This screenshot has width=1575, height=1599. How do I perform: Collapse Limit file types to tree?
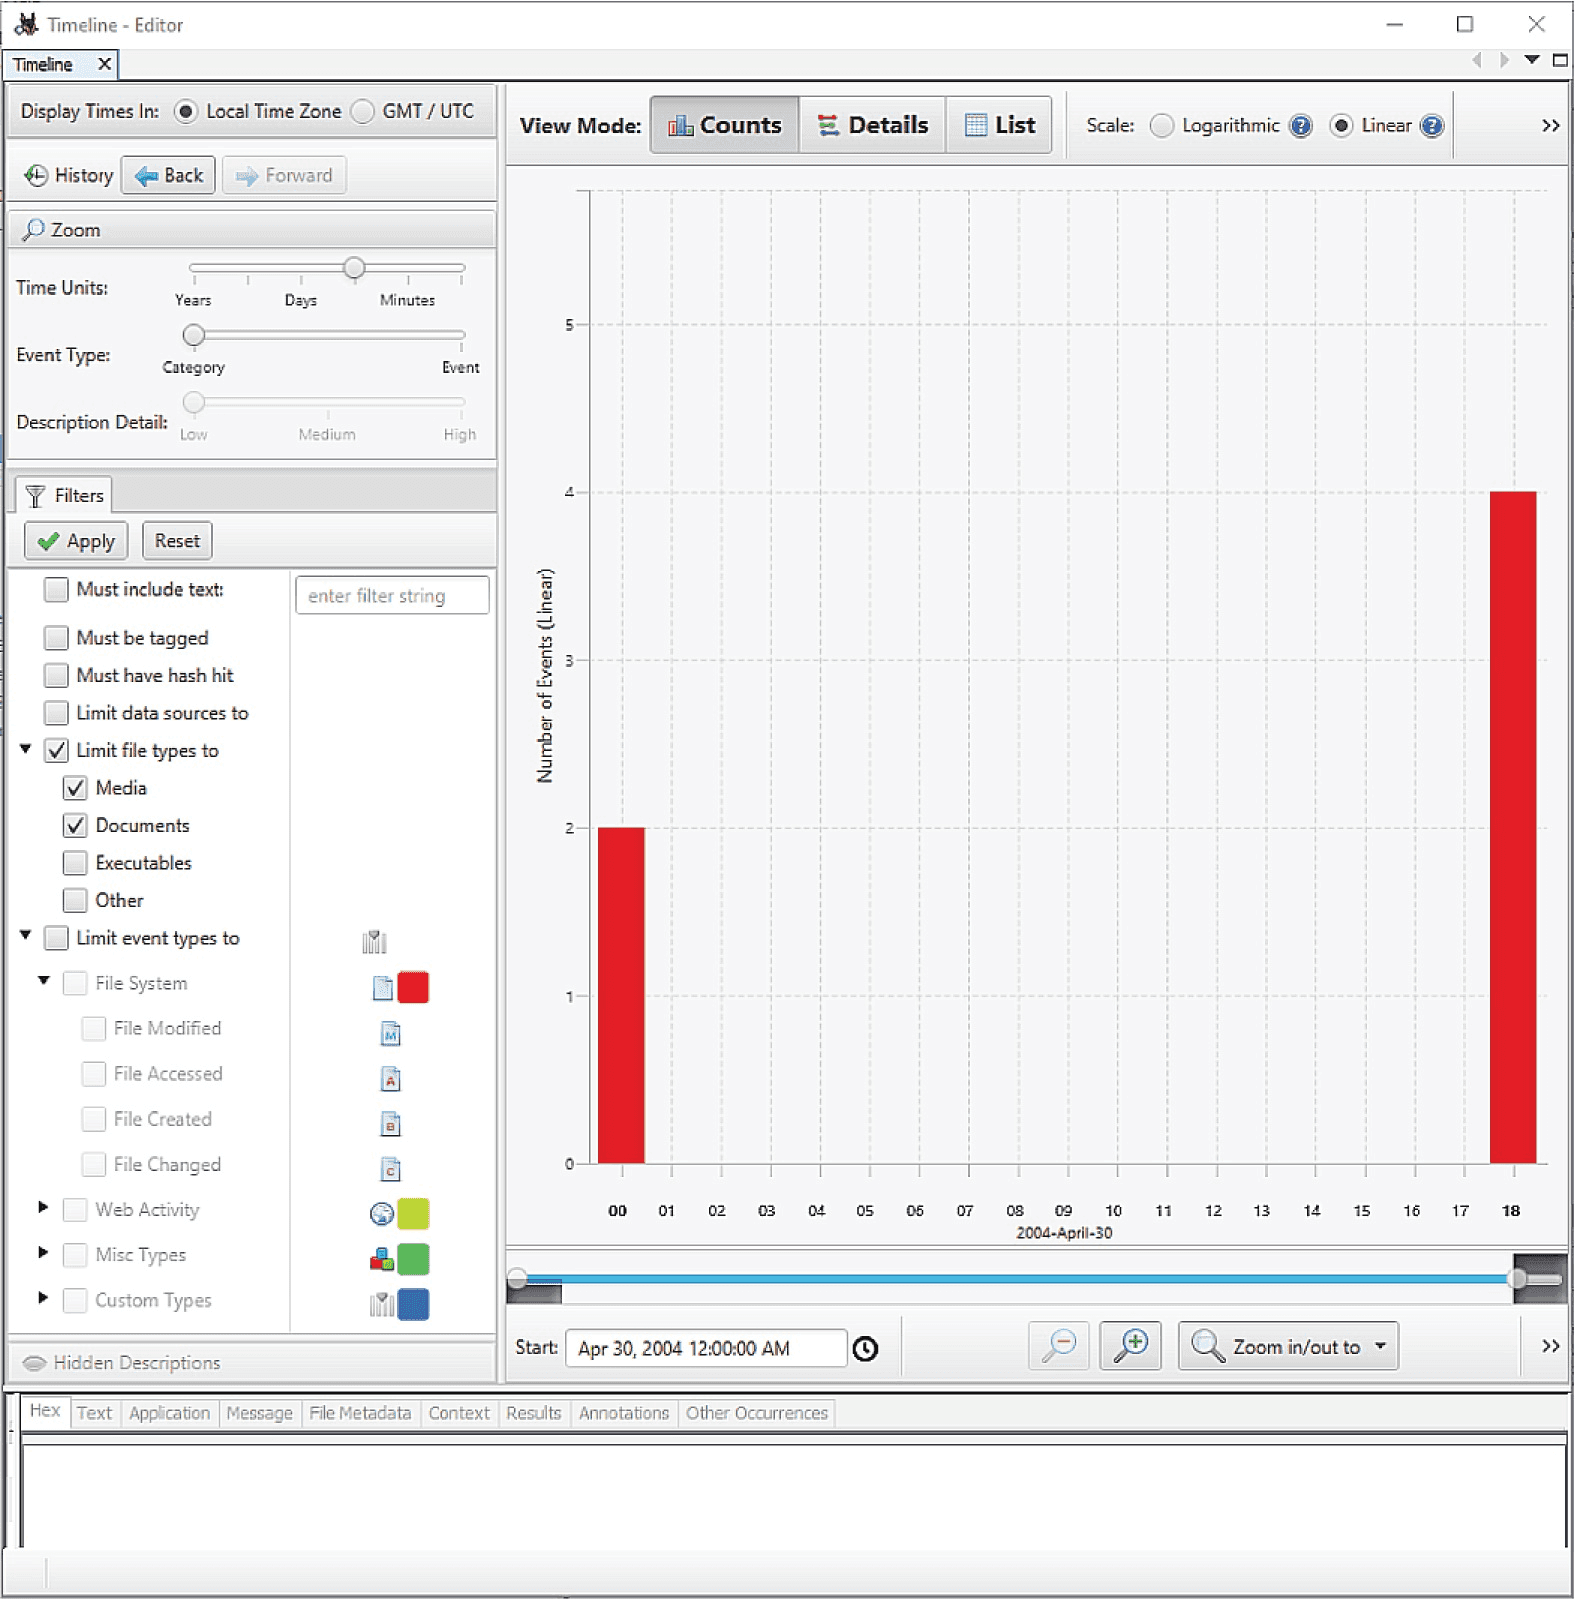coord(26,749)
